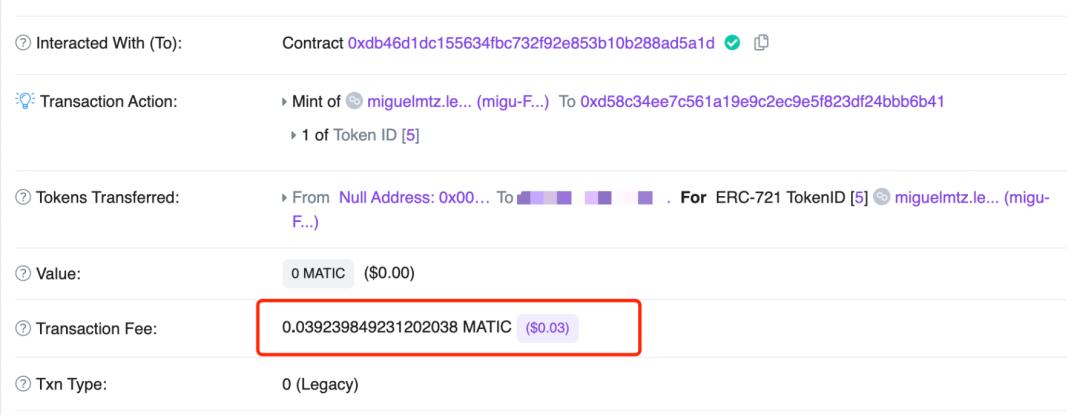Click the lightbulb icon beside Transaction Action
1080x415 pixels.
25,101
